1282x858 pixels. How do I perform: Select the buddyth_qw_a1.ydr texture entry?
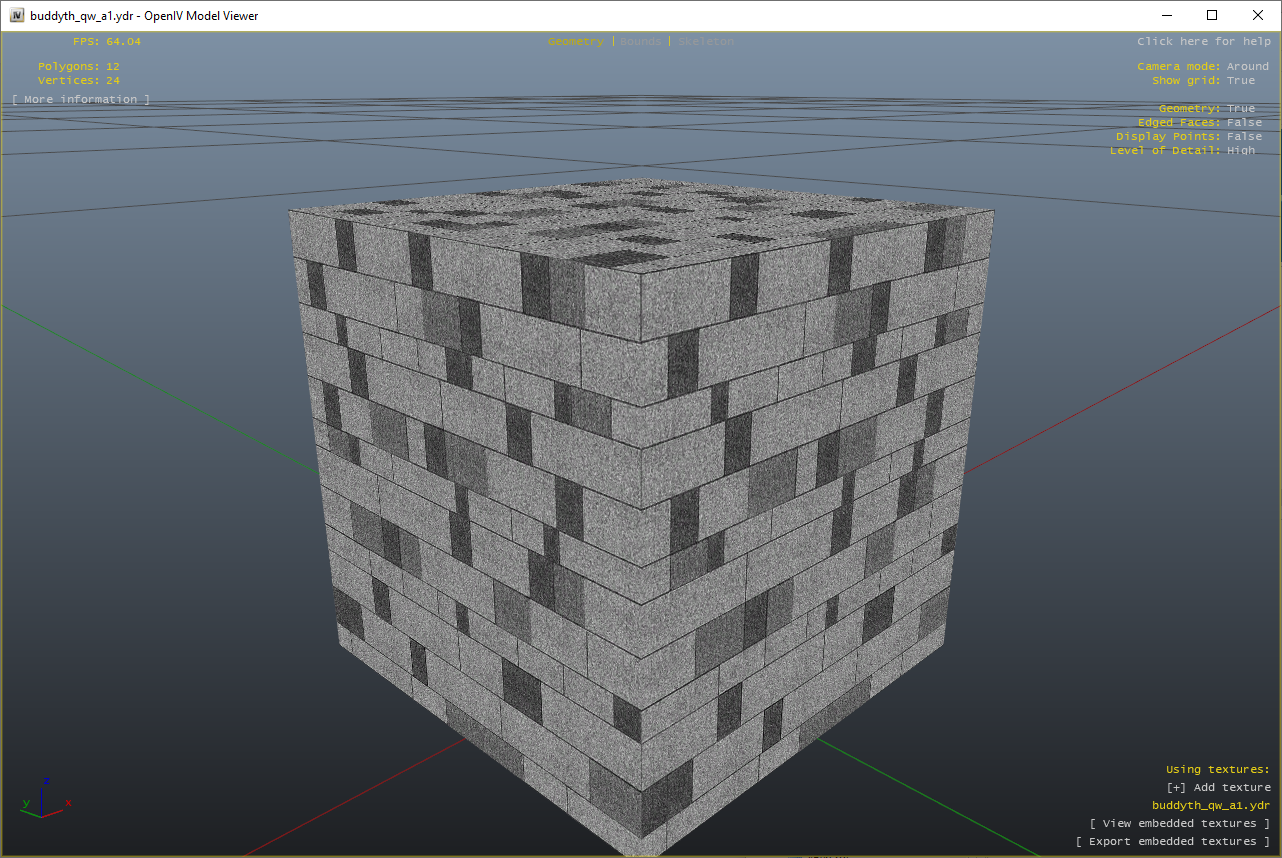(x=1211, y=806)
